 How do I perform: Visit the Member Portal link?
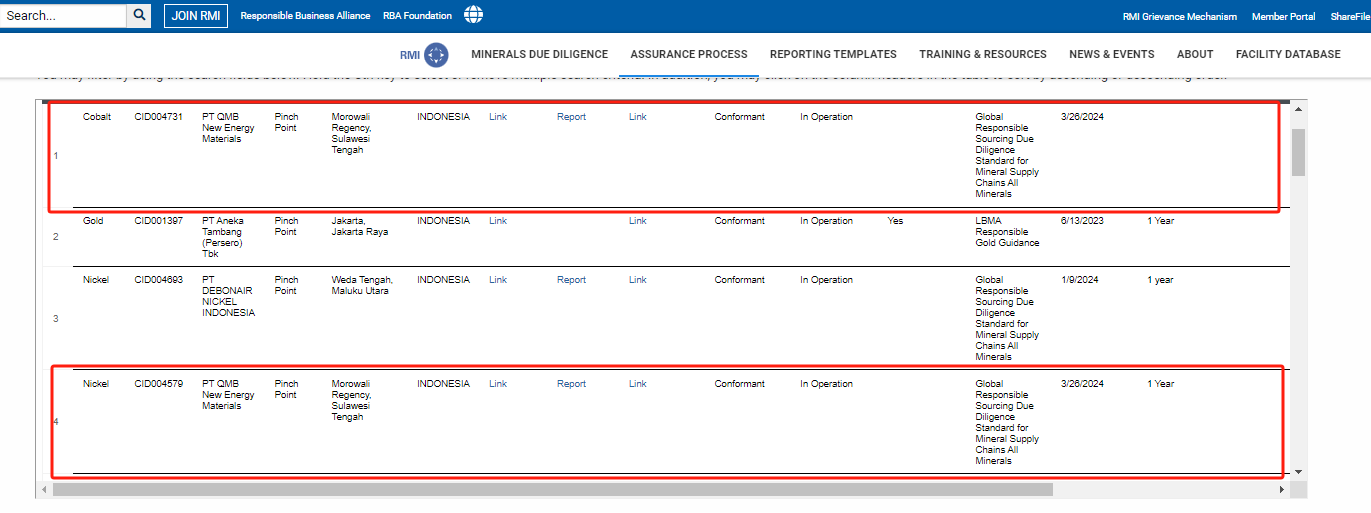[x=1283, y=16]
